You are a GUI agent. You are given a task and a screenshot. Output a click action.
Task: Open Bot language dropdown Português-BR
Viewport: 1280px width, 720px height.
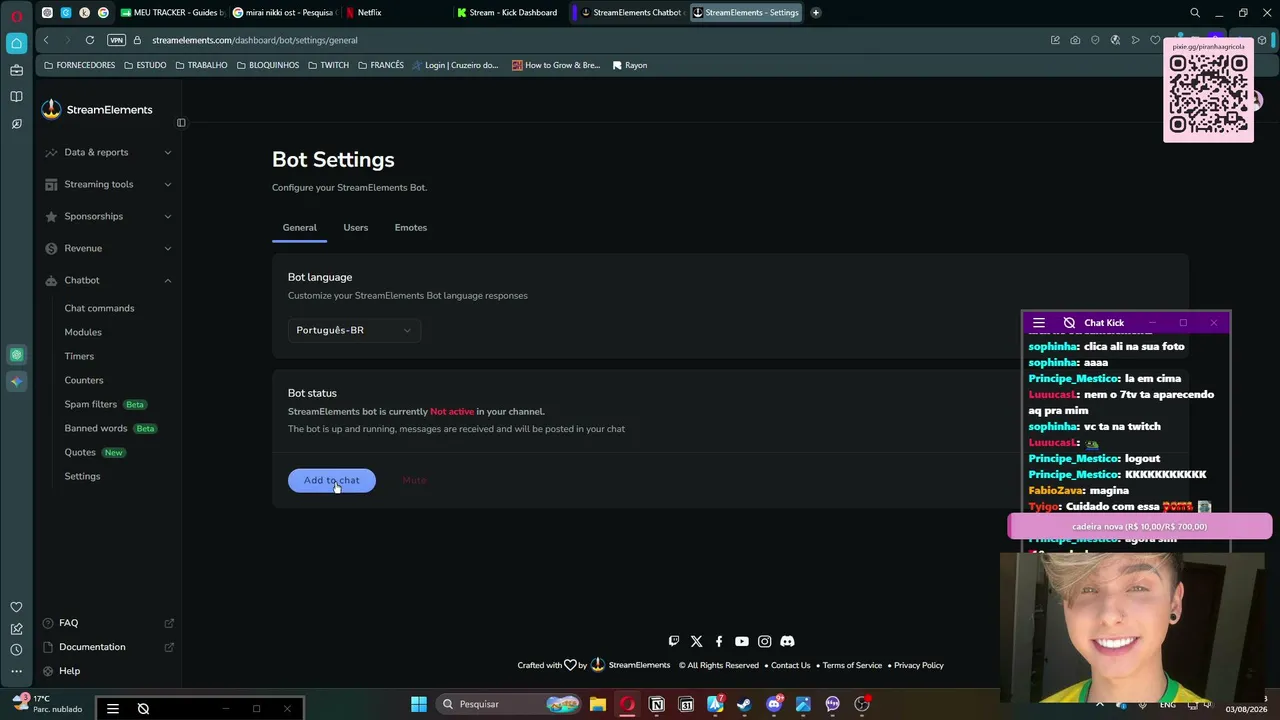[x=354, y=330]
